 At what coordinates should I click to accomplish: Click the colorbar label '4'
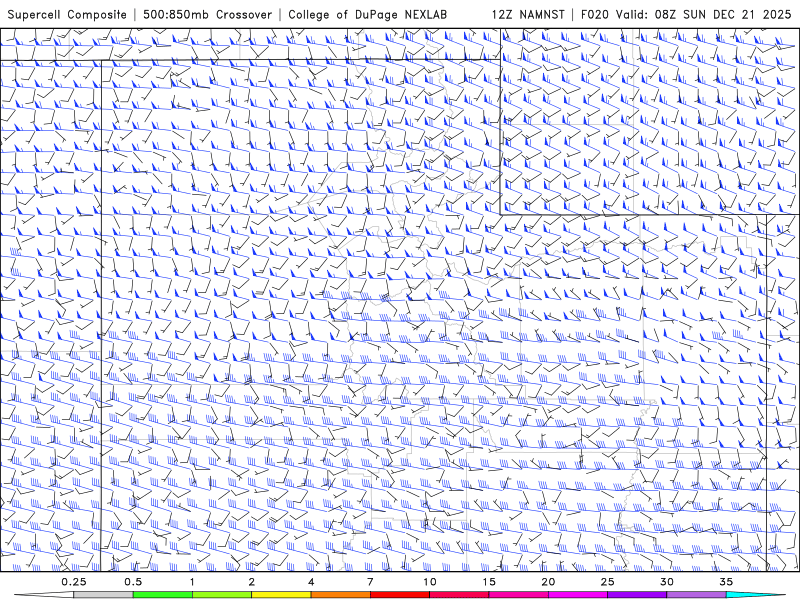(311, 582)
